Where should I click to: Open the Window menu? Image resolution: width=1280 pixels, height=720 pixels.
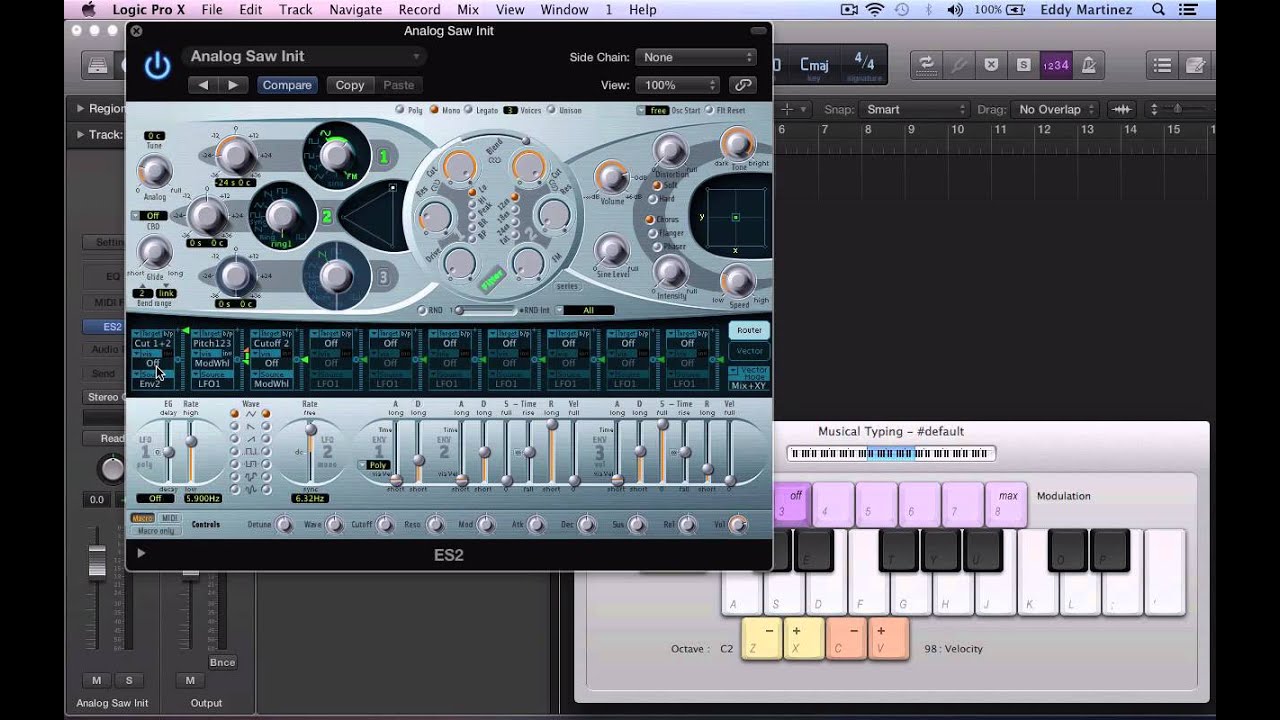click(x=564, y=10)
